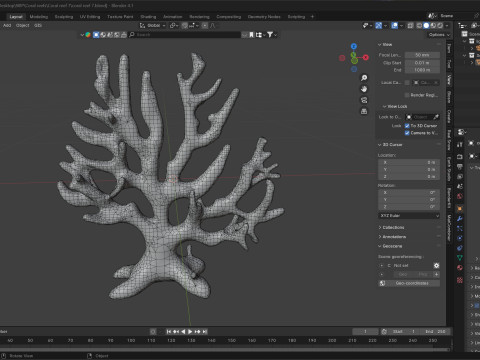Open the Modifiers wrench properties tab
Image resolution: width=480 pixels, height=360 pixels.
point(460,219)
